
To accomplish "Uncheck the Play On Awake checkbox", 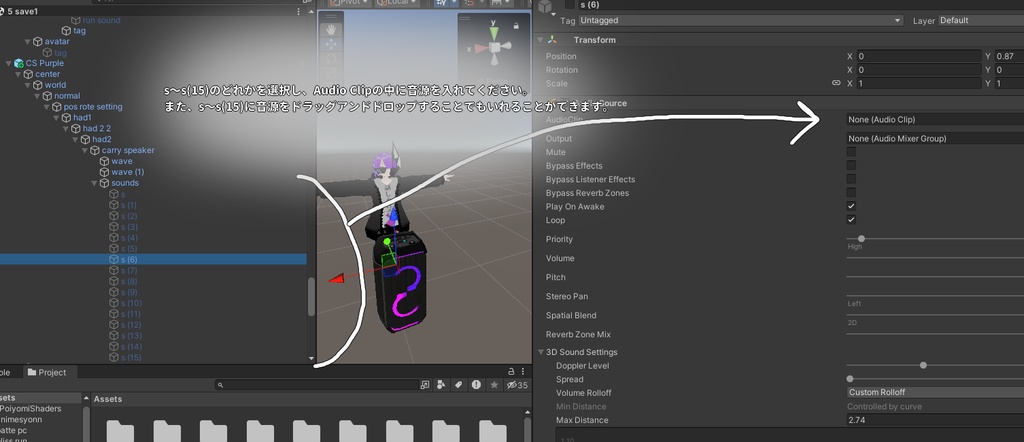I will [851, 206].
